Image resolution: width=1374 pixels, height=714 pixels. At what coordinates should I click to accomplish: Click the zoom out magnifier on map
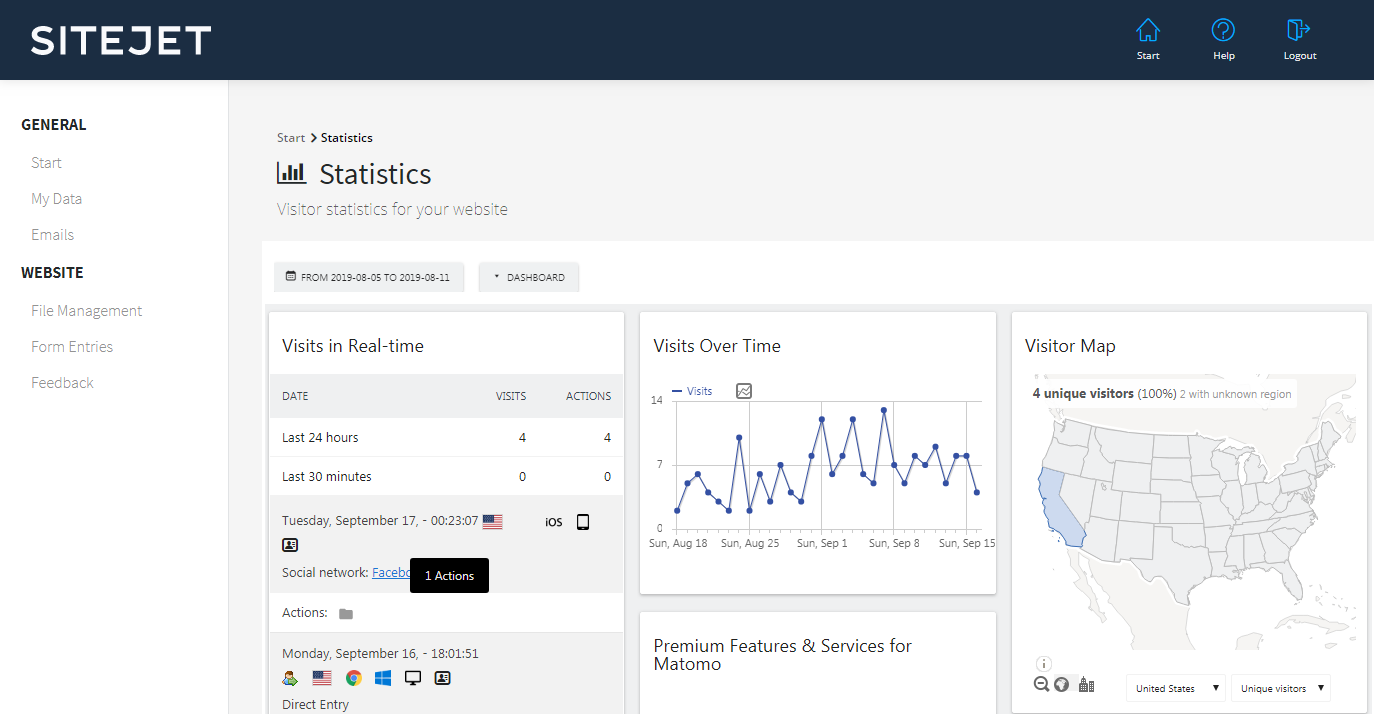coord(1041,684)
